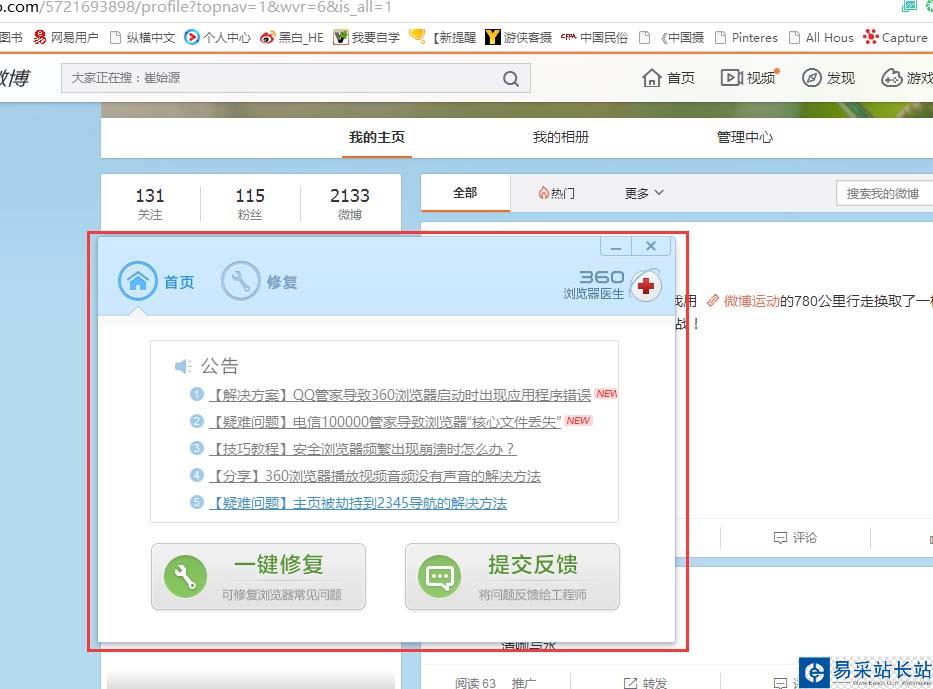Open the All Hous bookmark
This screenshot has height=689, width=933.
(x=821, y=37)
